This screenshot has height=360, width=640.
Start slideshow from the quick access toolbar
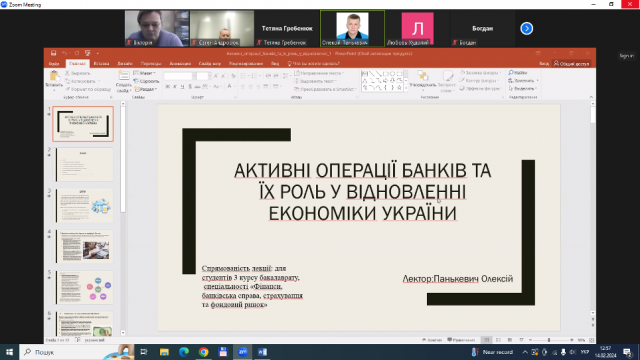(87, 53)
